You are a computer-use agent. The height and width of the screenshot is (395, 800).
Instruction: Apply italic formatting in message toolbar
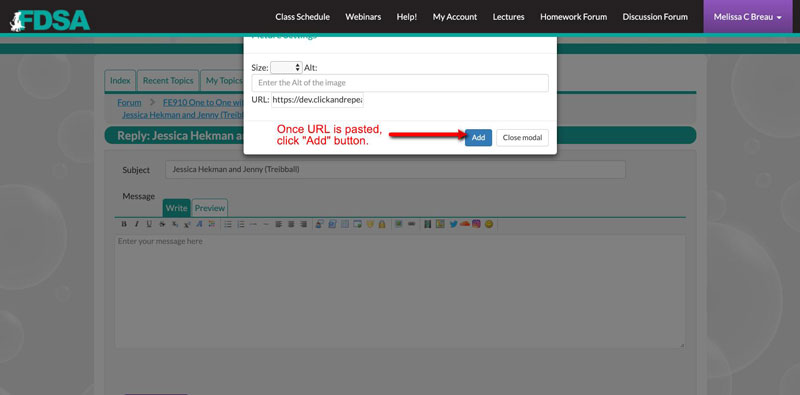[137, 224]
